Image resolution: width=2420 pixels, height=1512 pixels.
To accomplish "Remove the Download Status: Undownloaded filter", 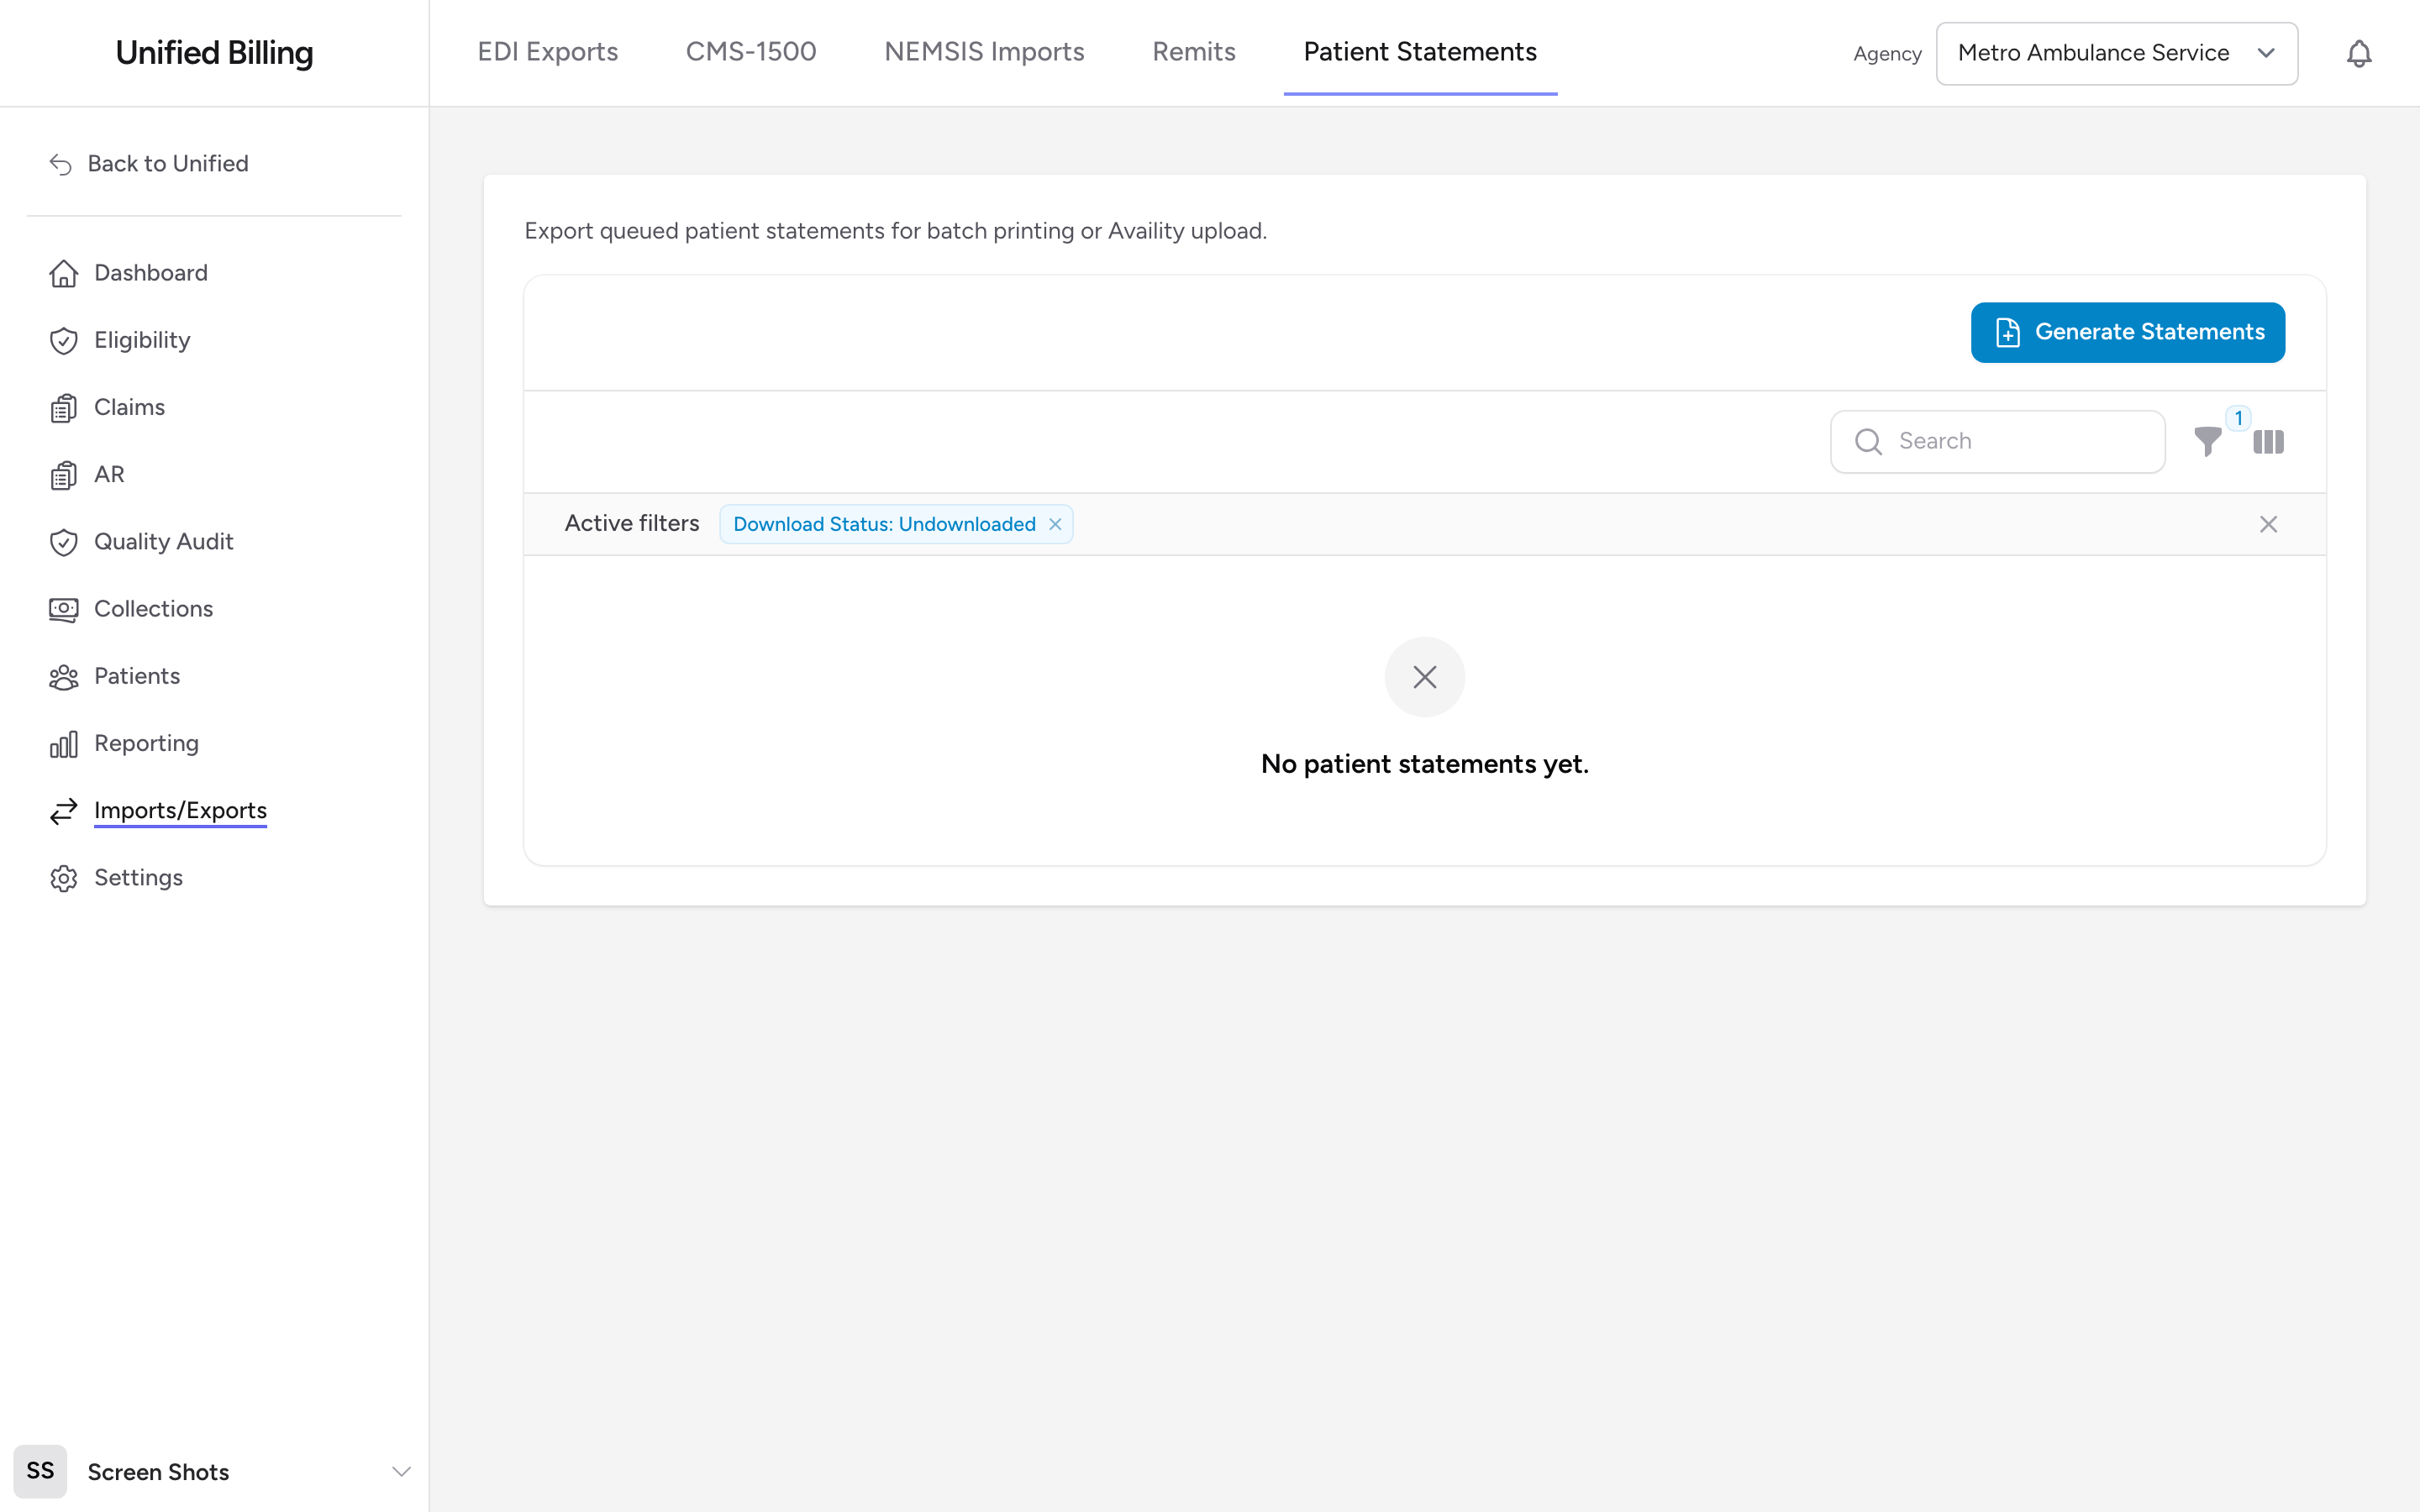I will 1055,524.
